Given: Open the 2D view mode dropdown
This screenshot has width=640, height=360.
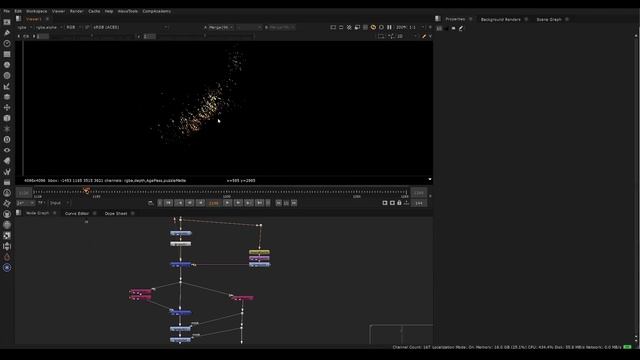Looking at the screenshot, I should pyautogui.click(x=407, y=36).
